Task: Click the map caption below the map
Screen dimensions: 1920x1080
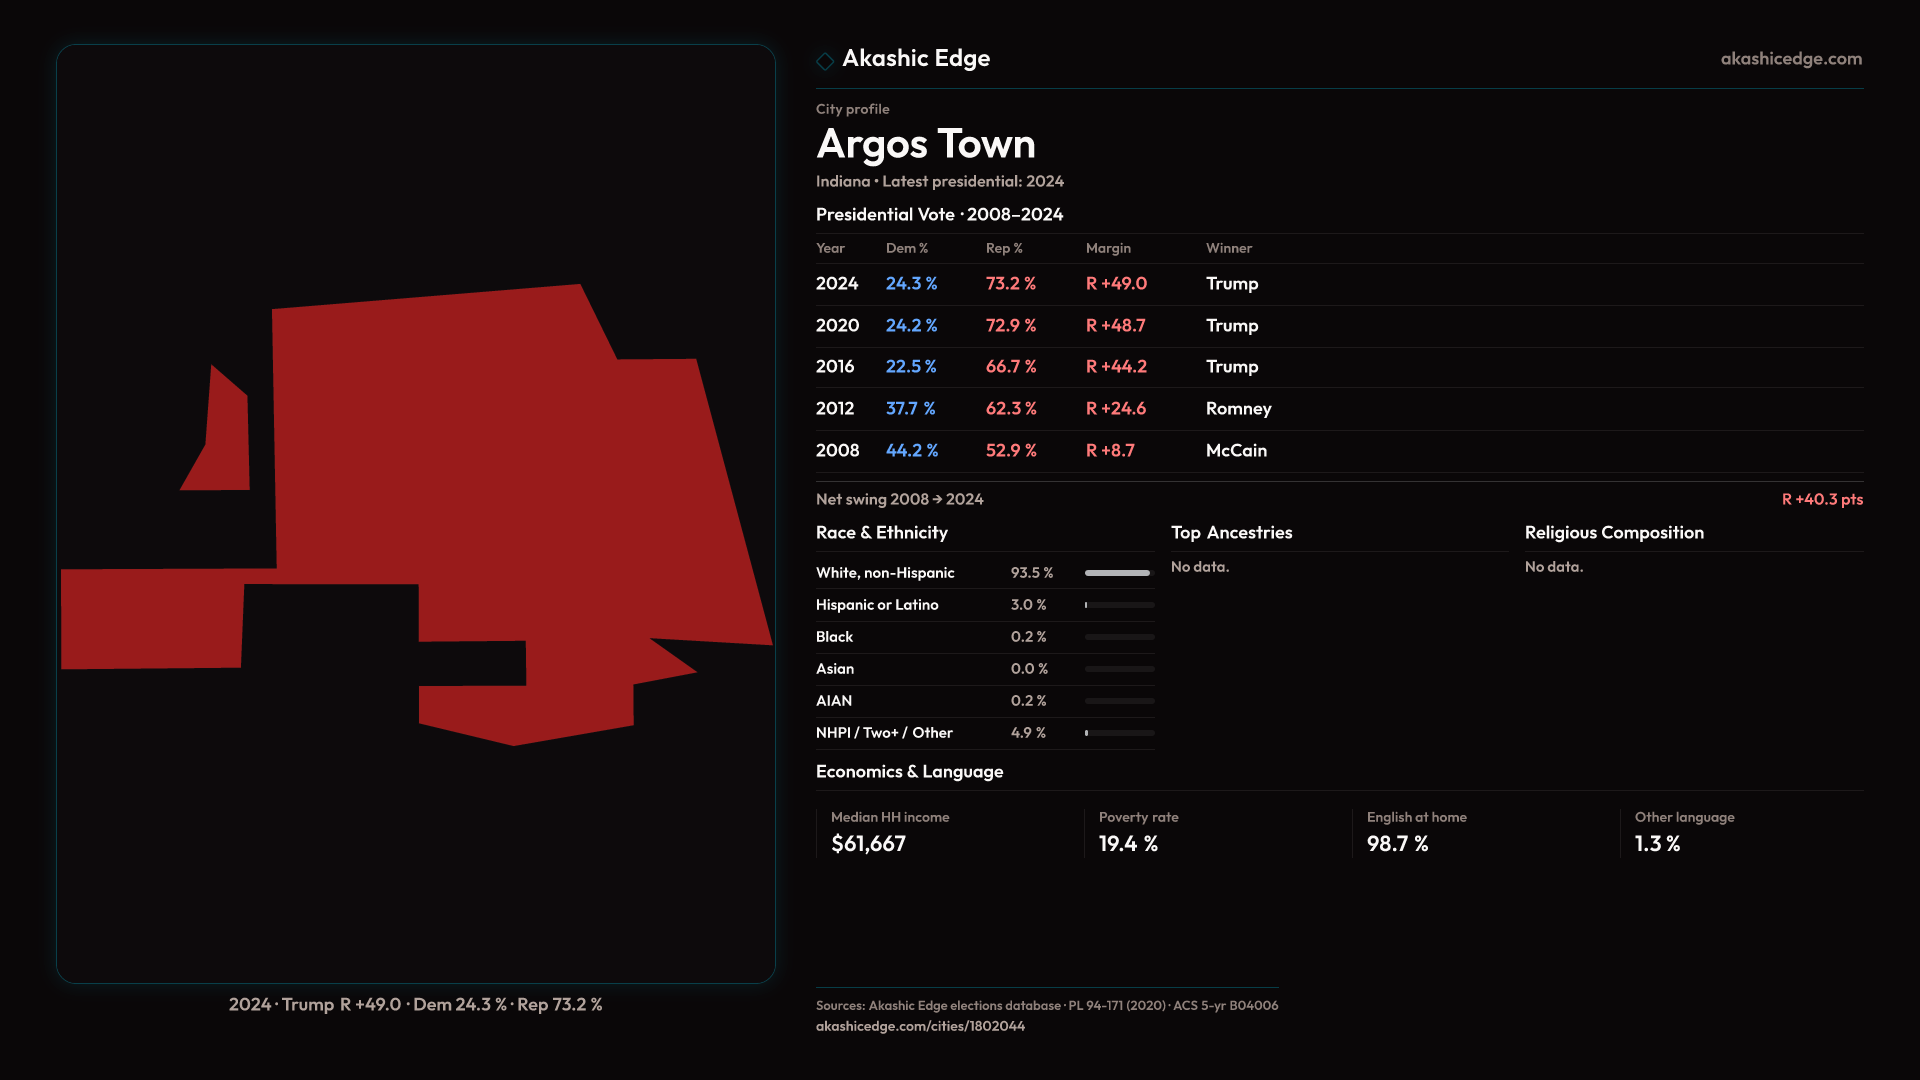Action: coord(415,1004)
